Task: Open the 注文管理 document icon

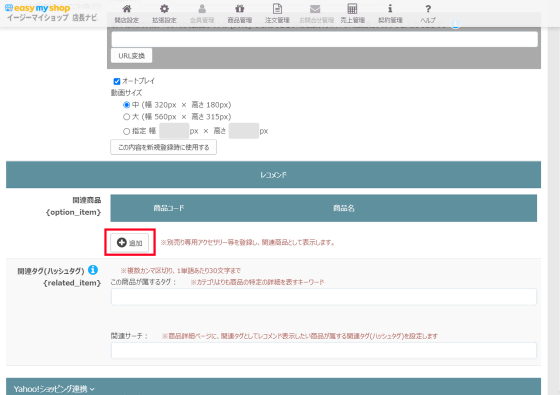Action: (277, 9)
